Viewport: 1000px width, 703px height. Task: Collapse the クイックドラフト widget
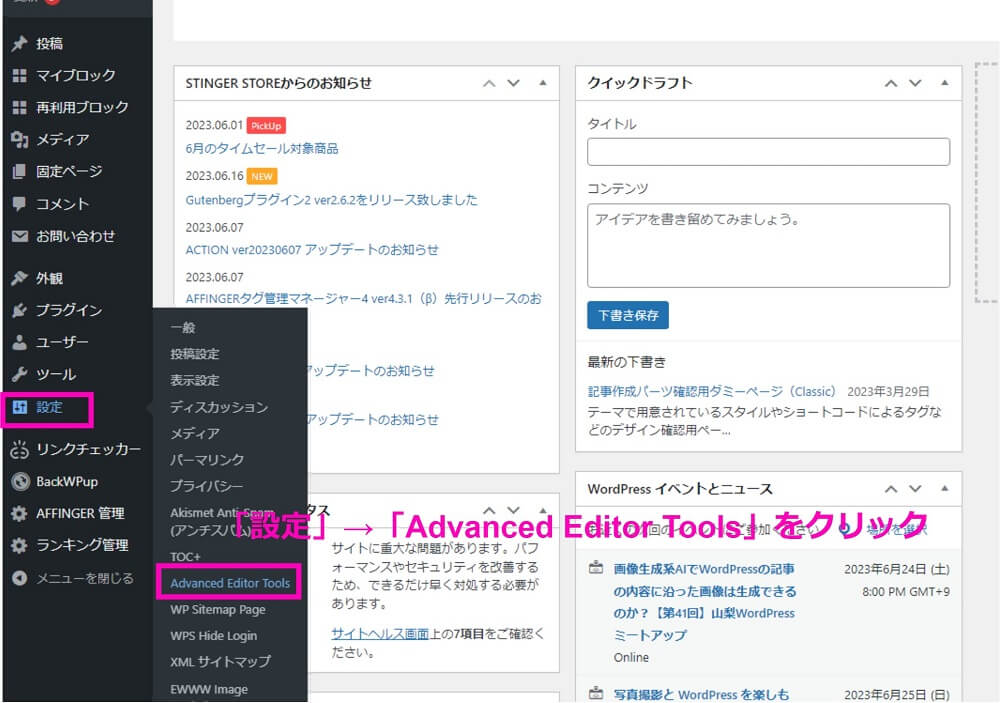pyautogui.click(x=944, y=84)
